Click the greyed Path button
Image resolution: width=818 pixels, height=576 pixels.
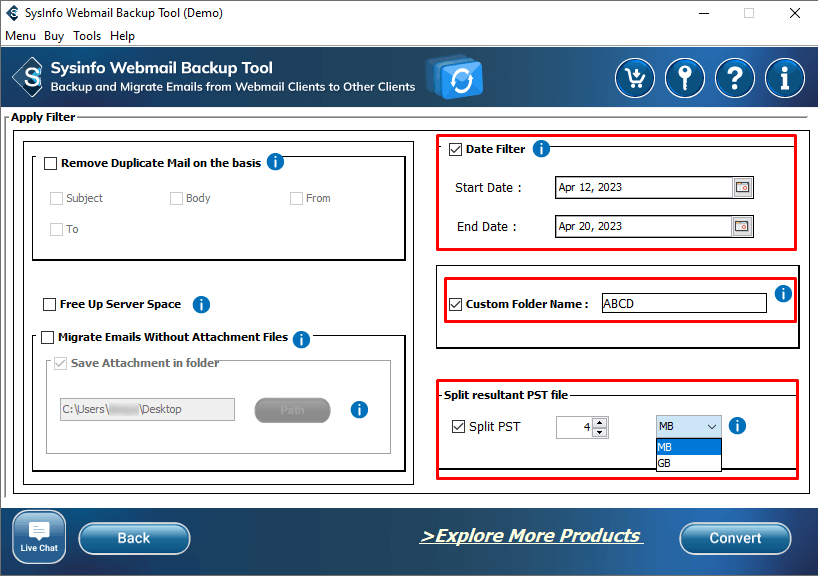point(292,410)
